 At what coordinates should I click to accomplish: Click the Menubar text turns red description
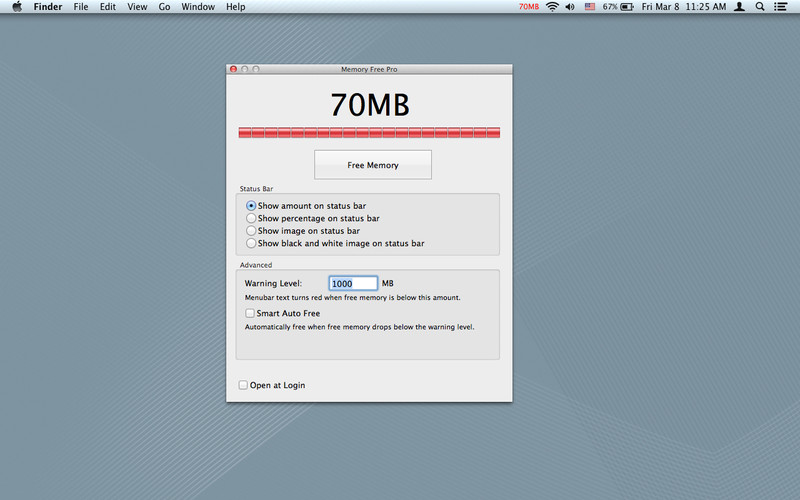(353, 297)
